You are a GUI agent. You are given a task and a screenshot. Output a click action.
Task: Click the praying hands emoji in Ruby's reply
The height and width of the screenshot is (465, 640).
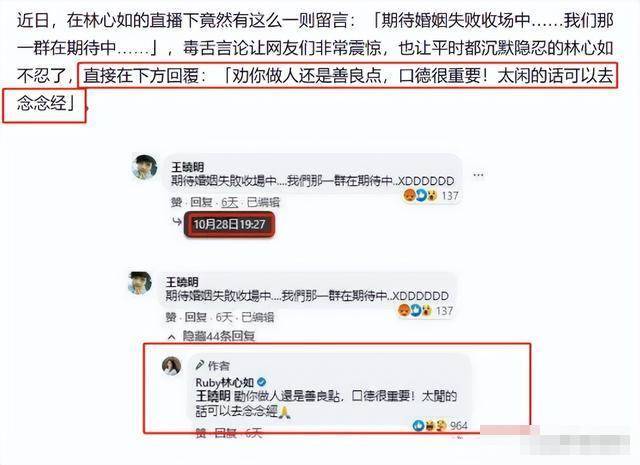(x=284, y=412)
